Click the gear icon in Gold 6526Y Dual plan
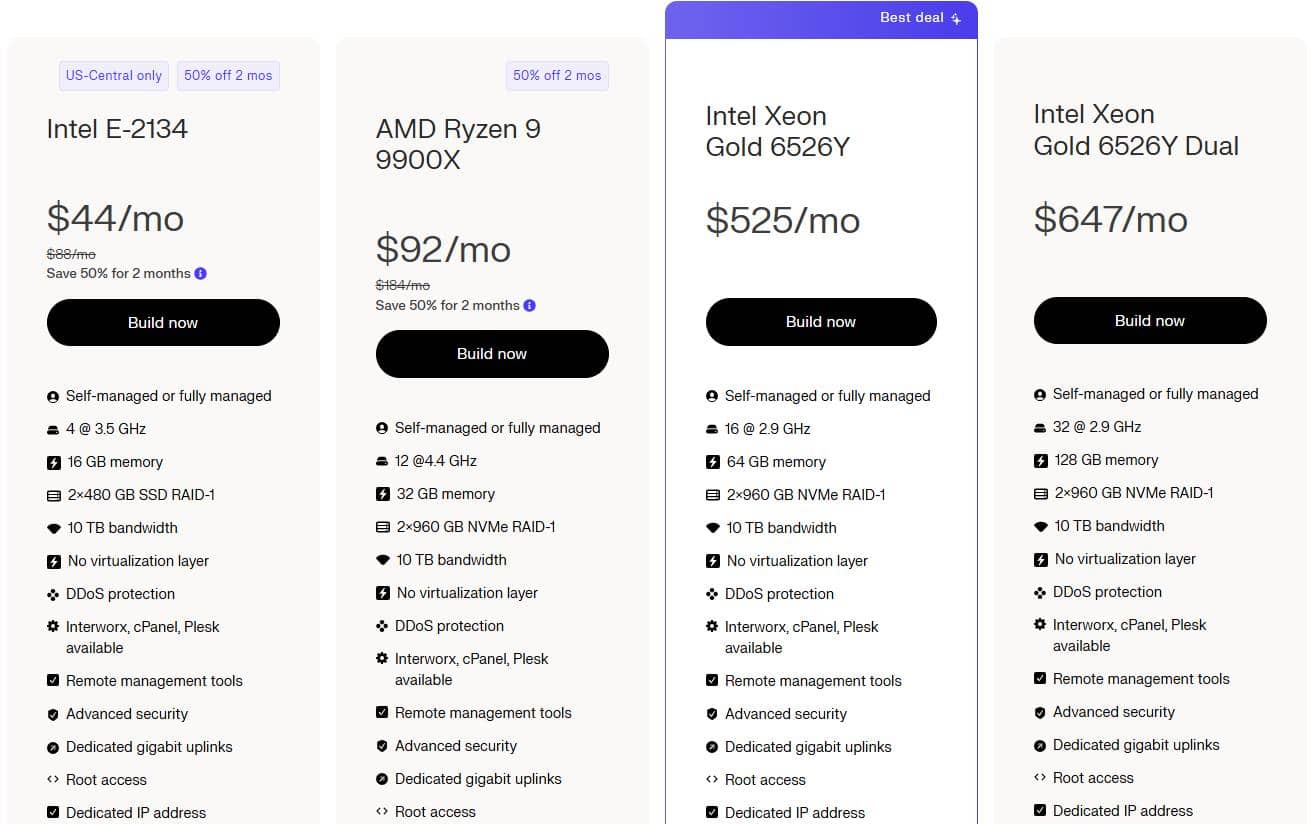The height and width of the screenshot is (824, 1313). tap(1040, 625)
